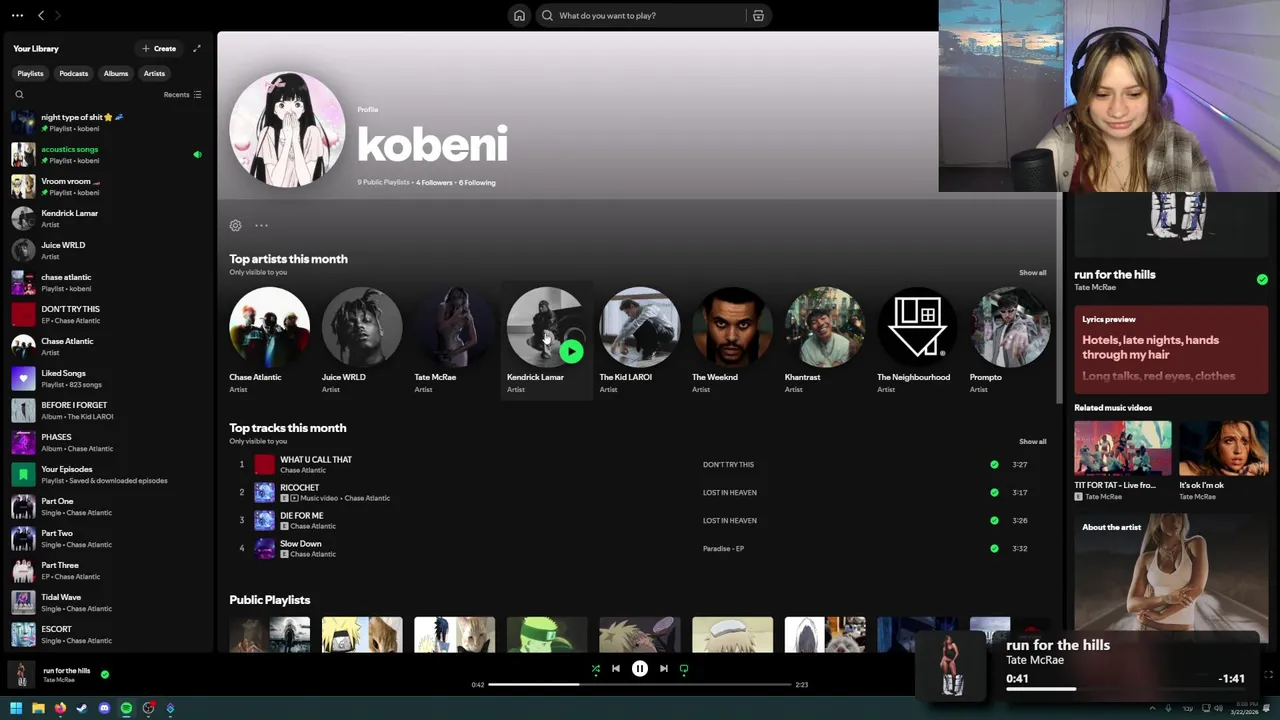Open File Explorer from the taskbar
The image size is (1280, 720).
pos(38,708)
